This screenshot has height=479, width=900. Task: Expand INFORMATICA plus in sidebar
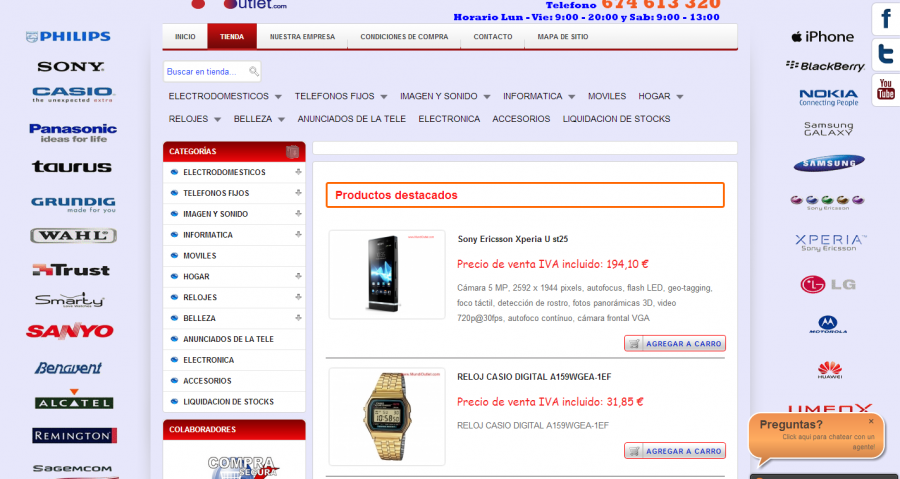pyautogui.click(x=298, y=234)
